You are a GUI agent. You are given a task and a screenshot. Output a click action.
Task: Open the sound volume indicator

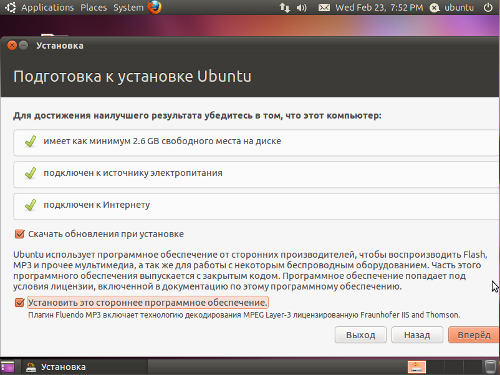301,7
